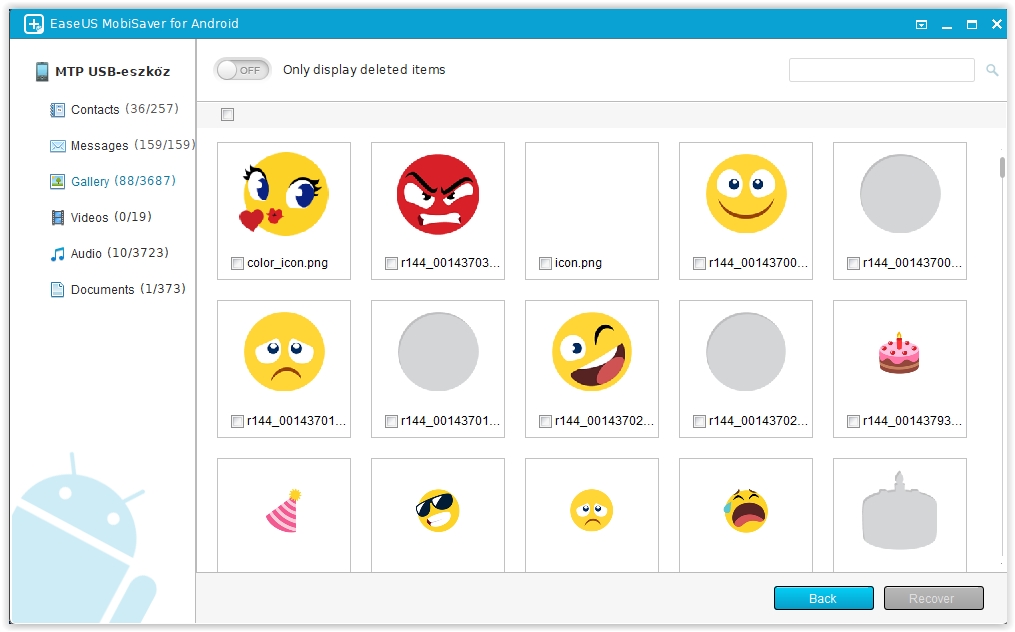Viewport: 1015px width, 632px height.
Task: Click the search magnifier icon
Action: [x=992, y=70]
